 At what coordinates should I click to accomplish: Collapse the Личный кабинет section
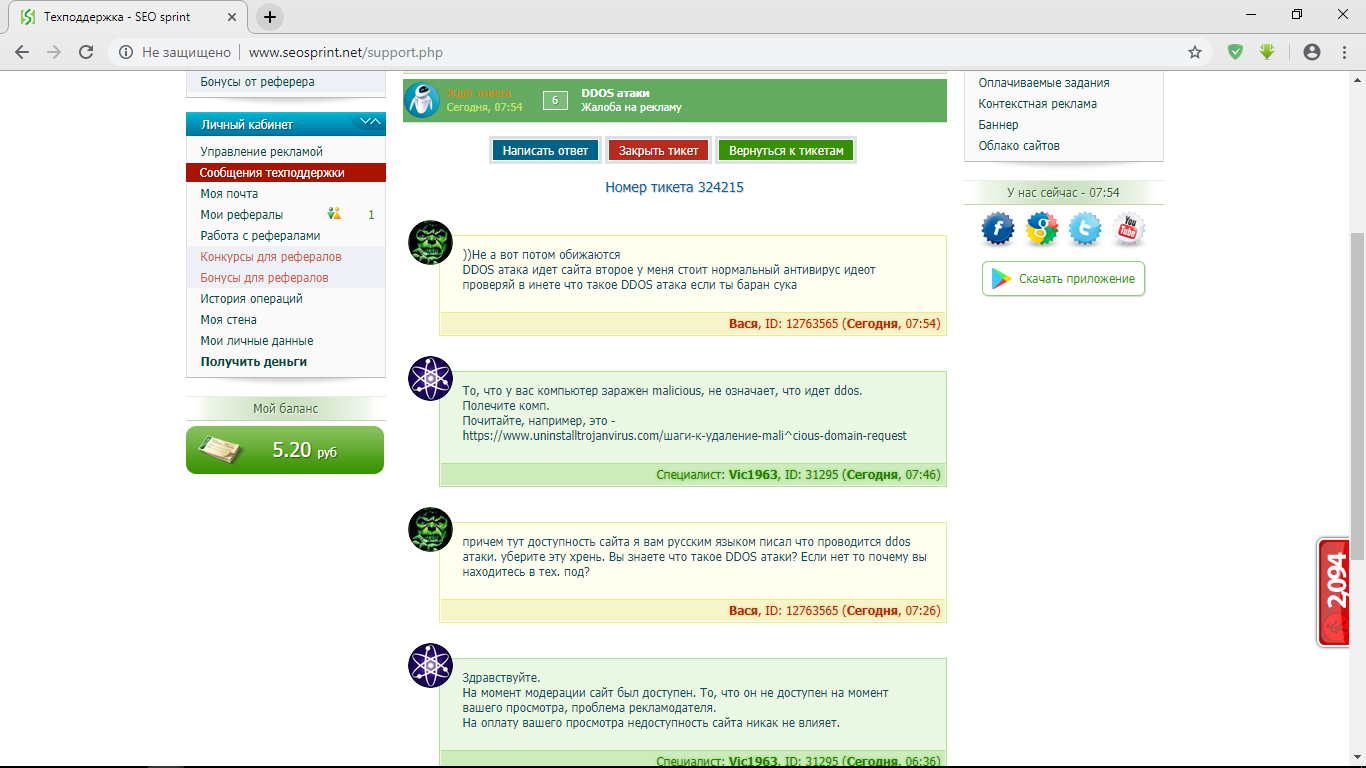coord(370,123)
